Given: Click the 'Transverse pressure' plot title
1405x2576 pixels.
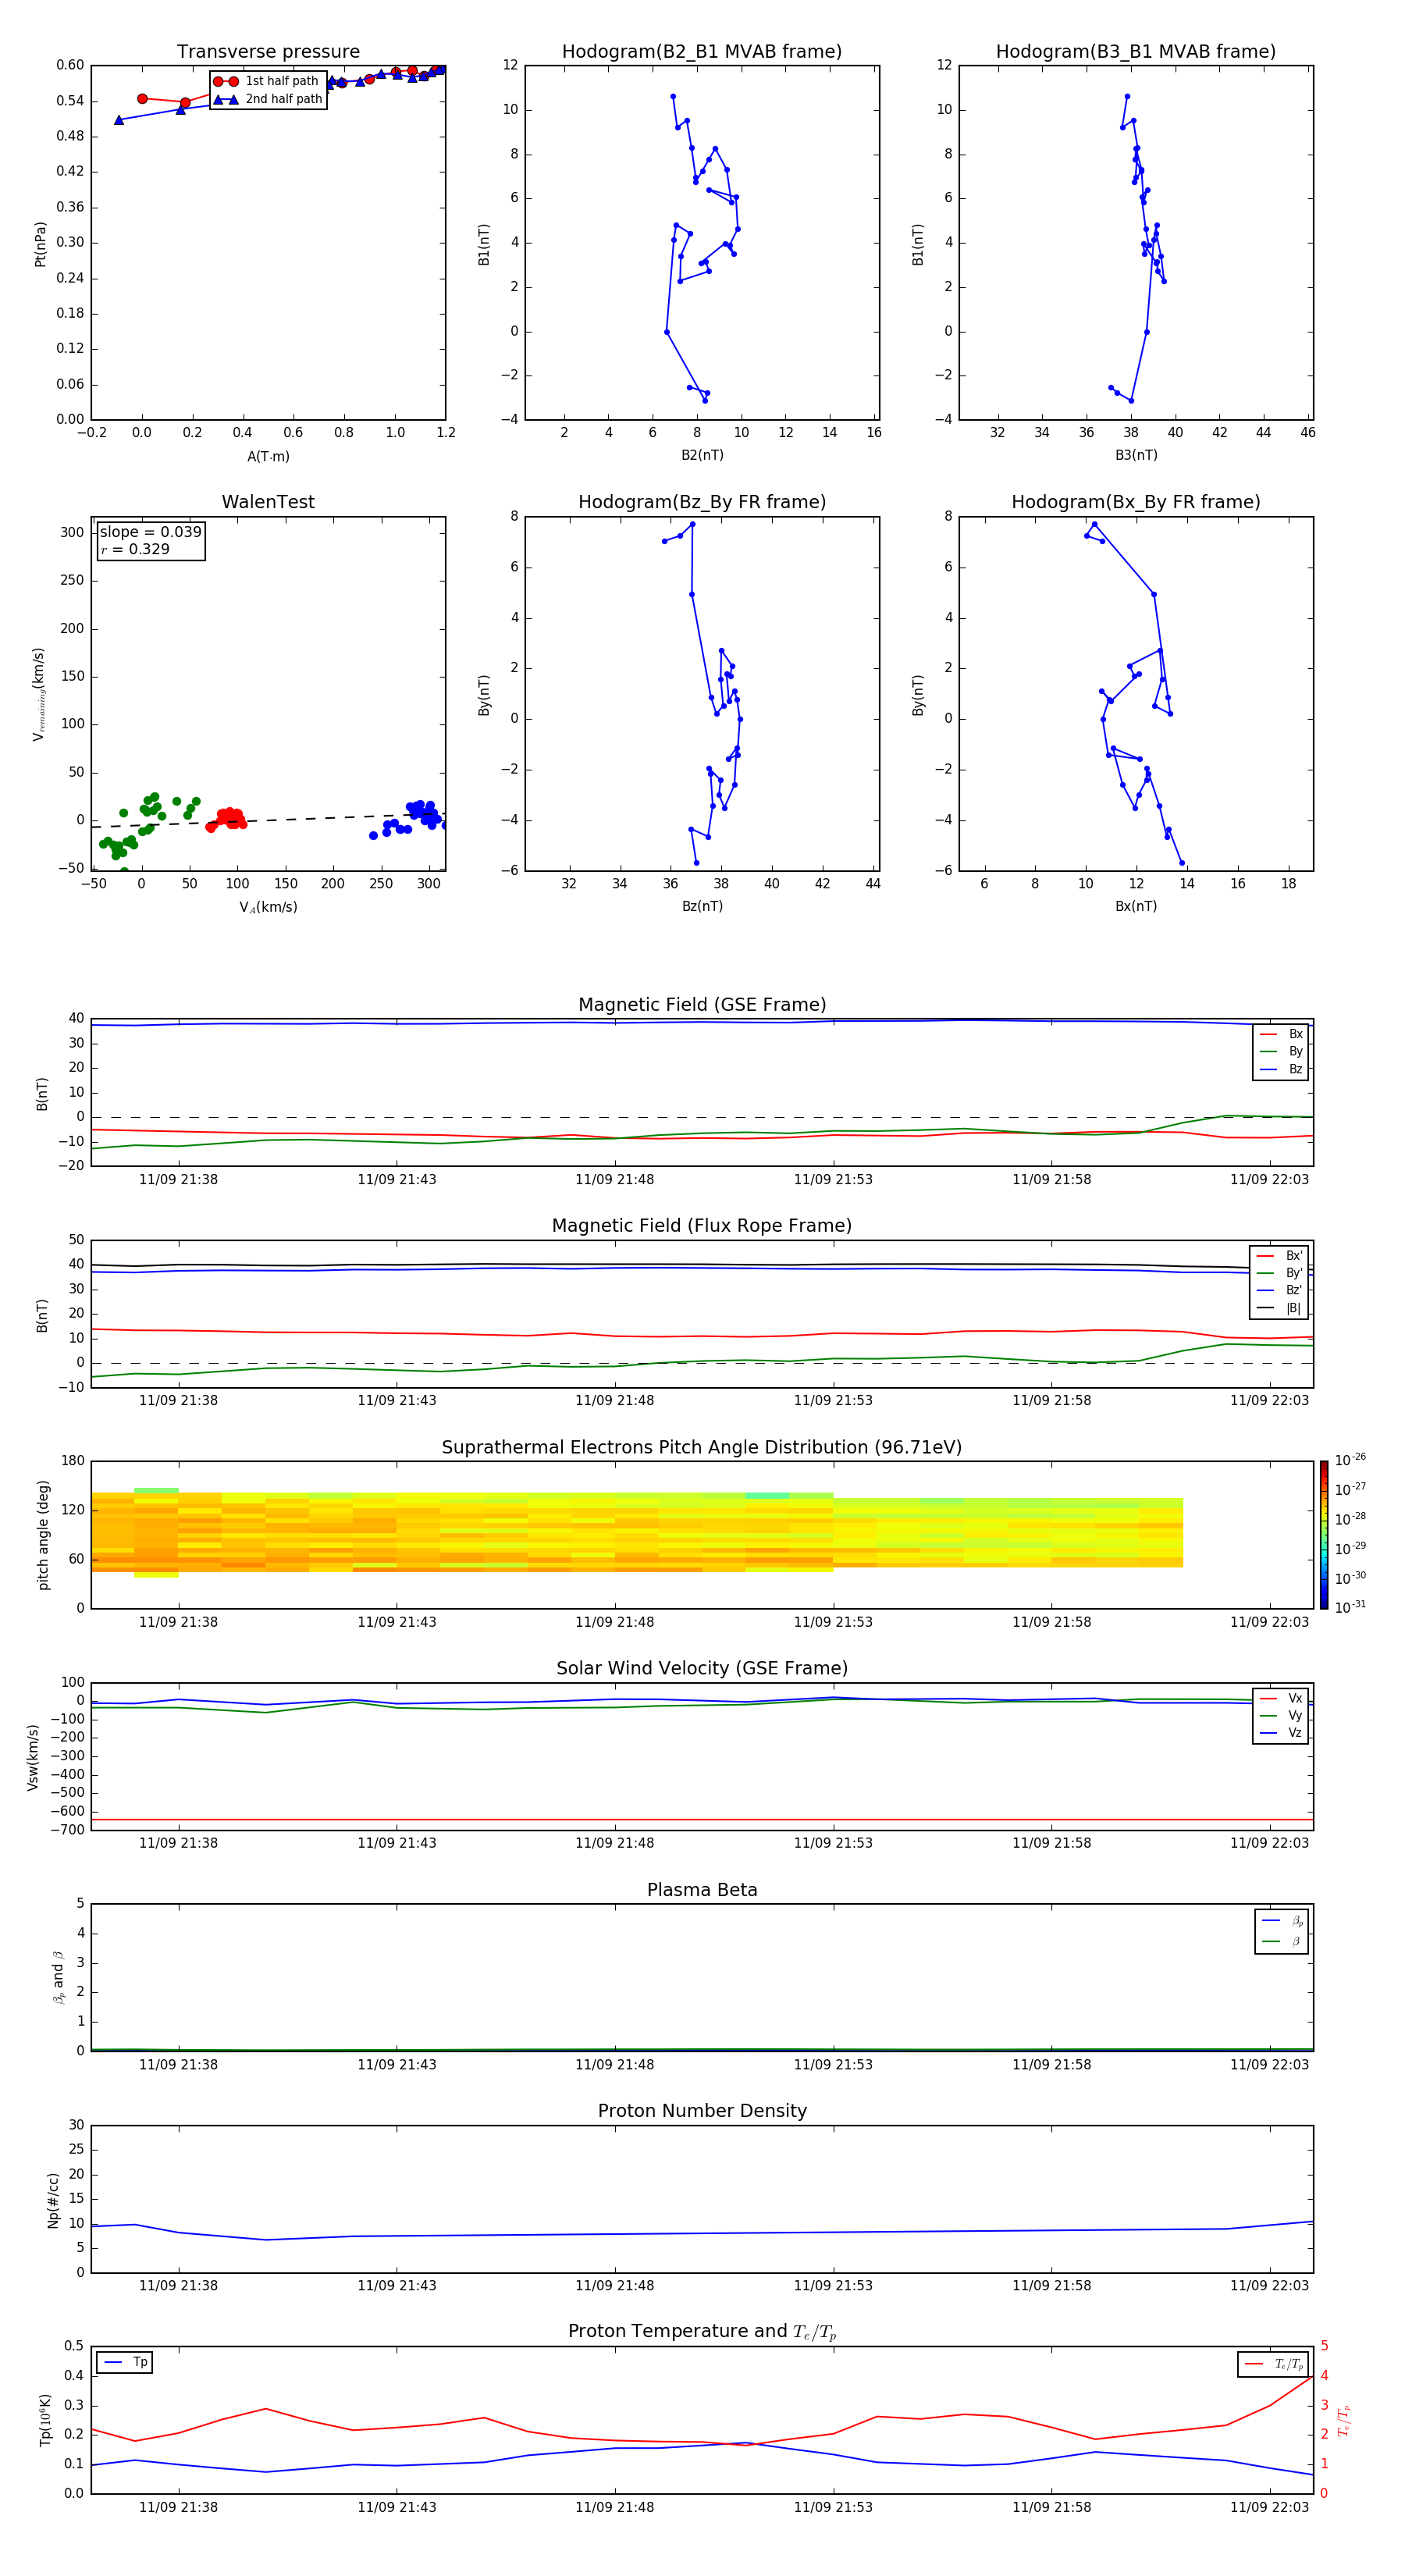Looking at the screenshot, I should coord(268,51).
